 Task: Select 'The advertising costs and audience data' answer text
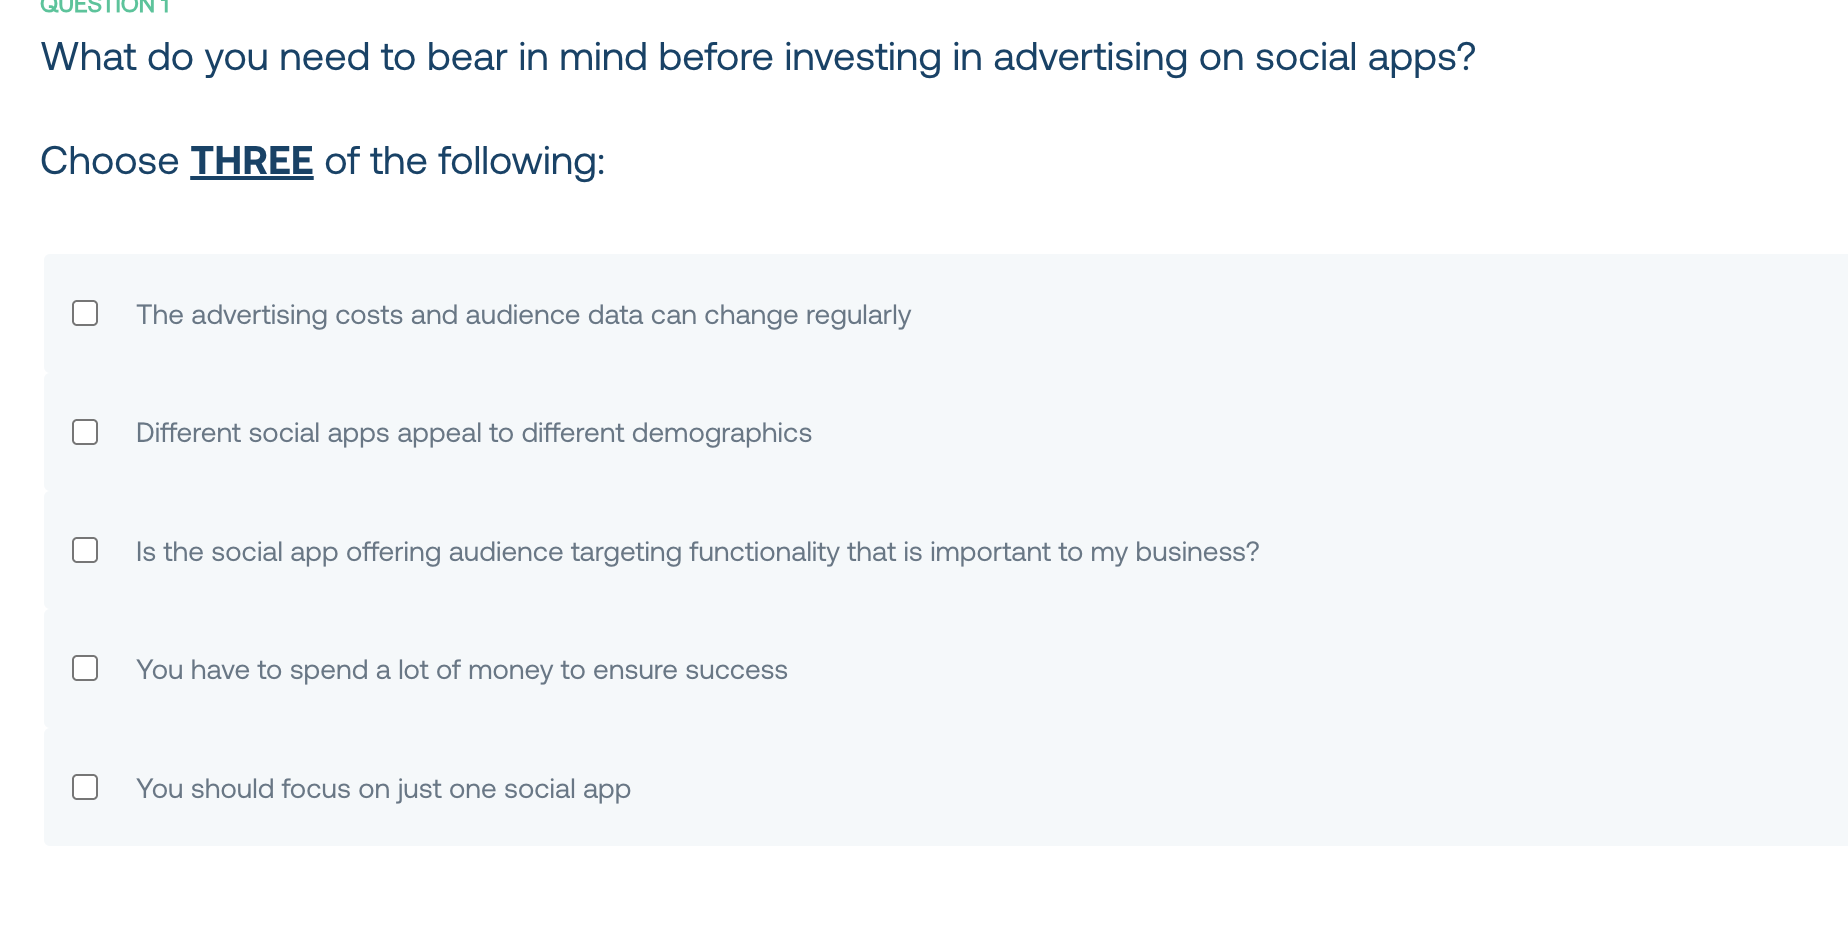(x=523, y=315)
